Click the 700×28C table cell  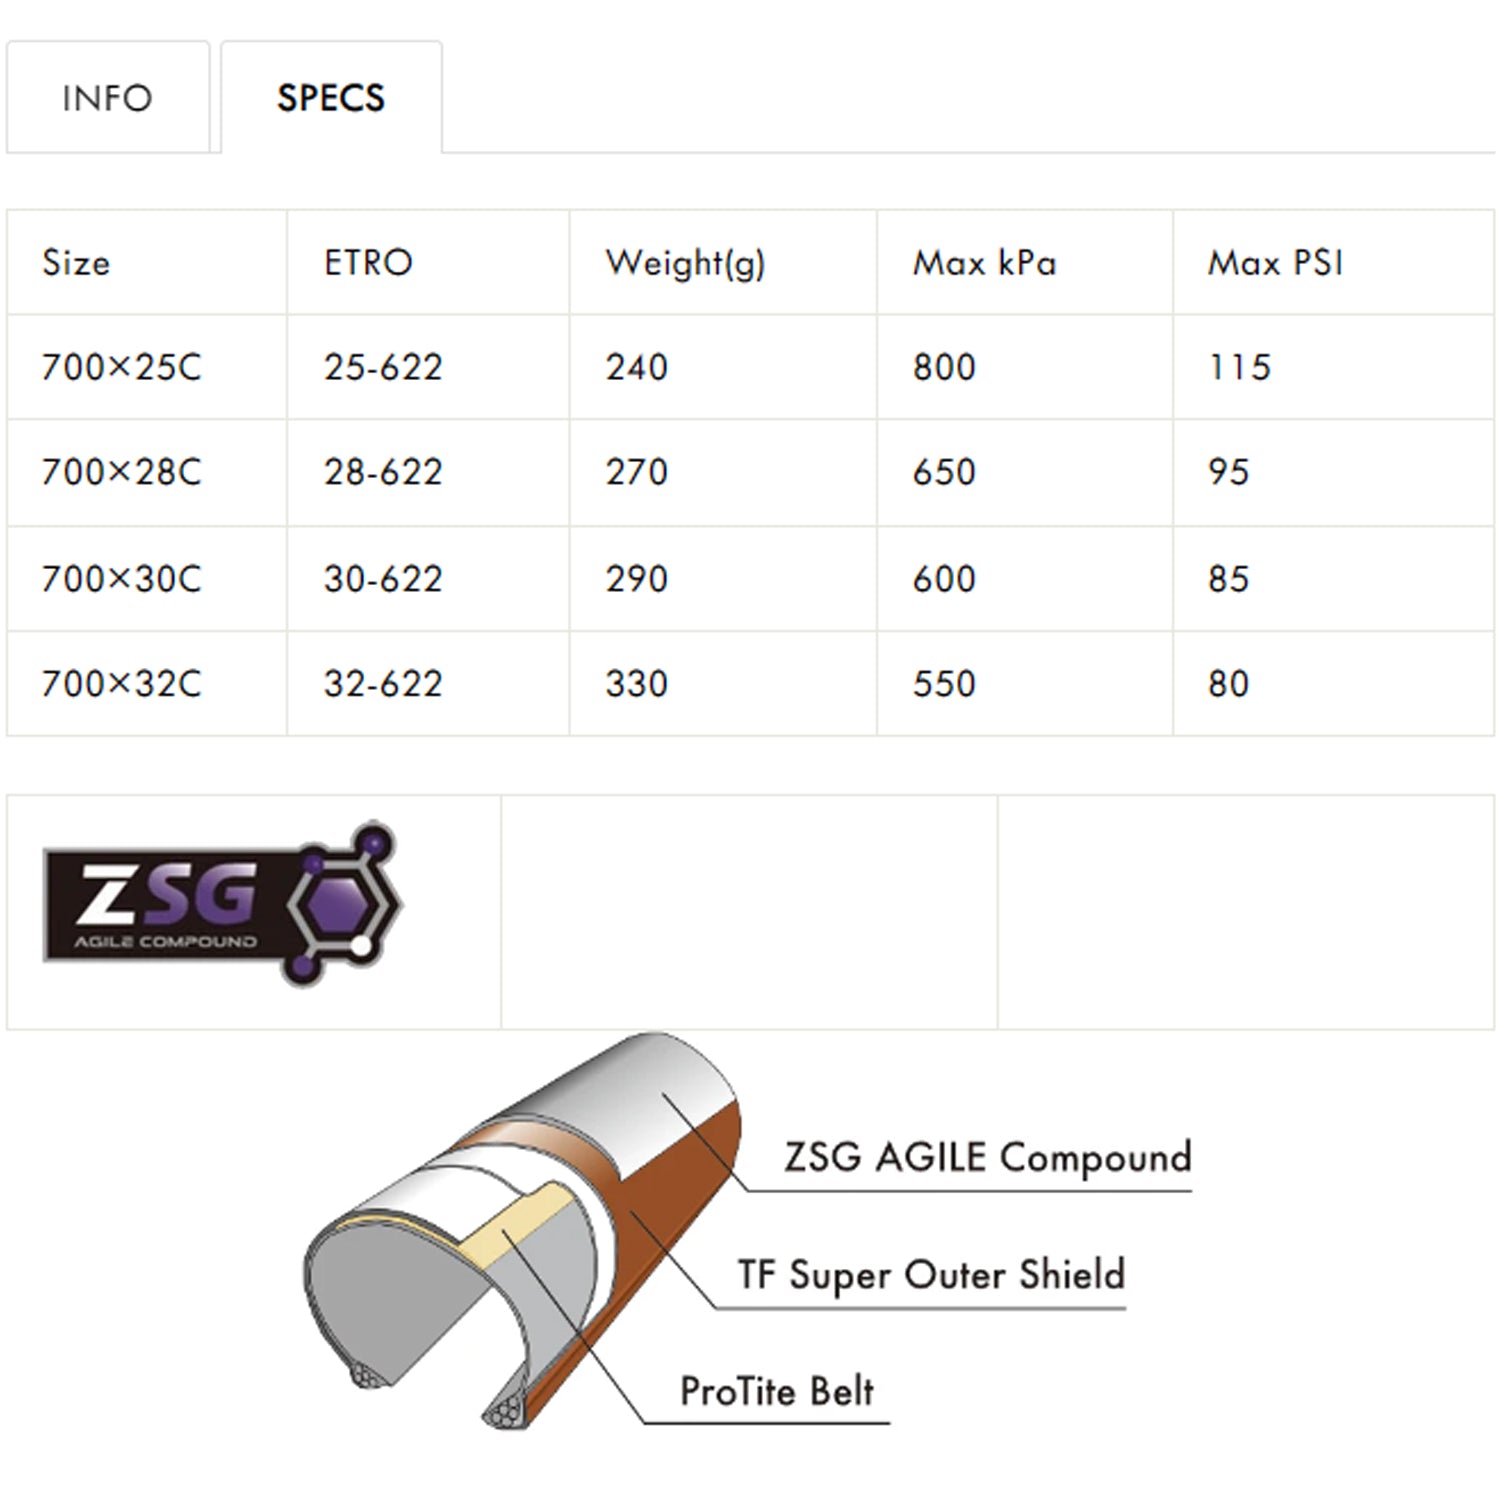click(122, 472)
